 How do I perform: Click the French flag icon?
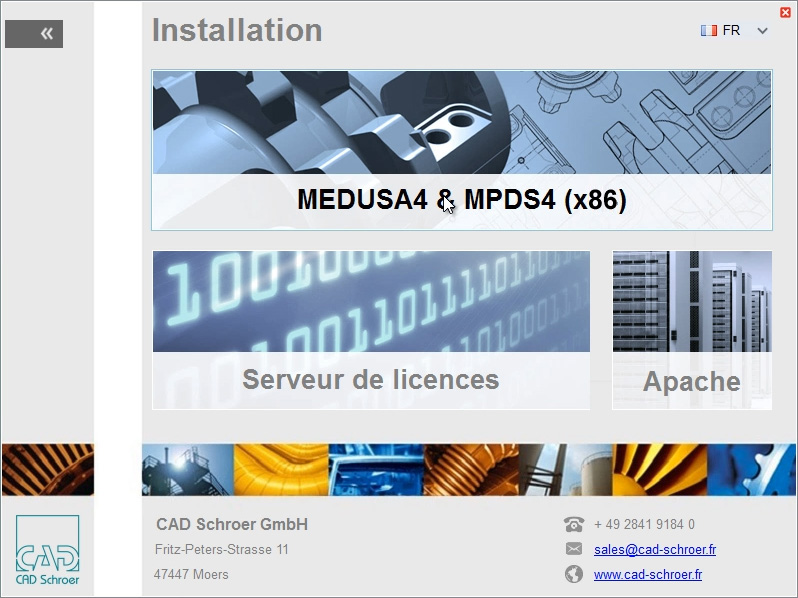coord(708,31)
